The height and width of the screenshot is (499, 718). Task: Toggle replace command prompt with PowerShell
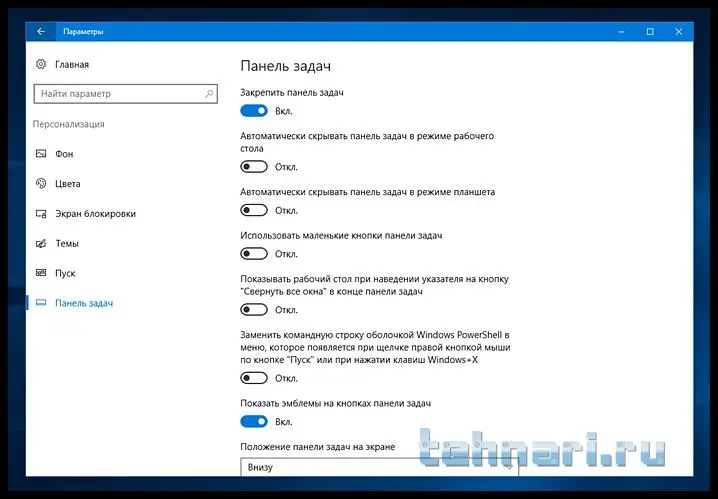[254, 378]
